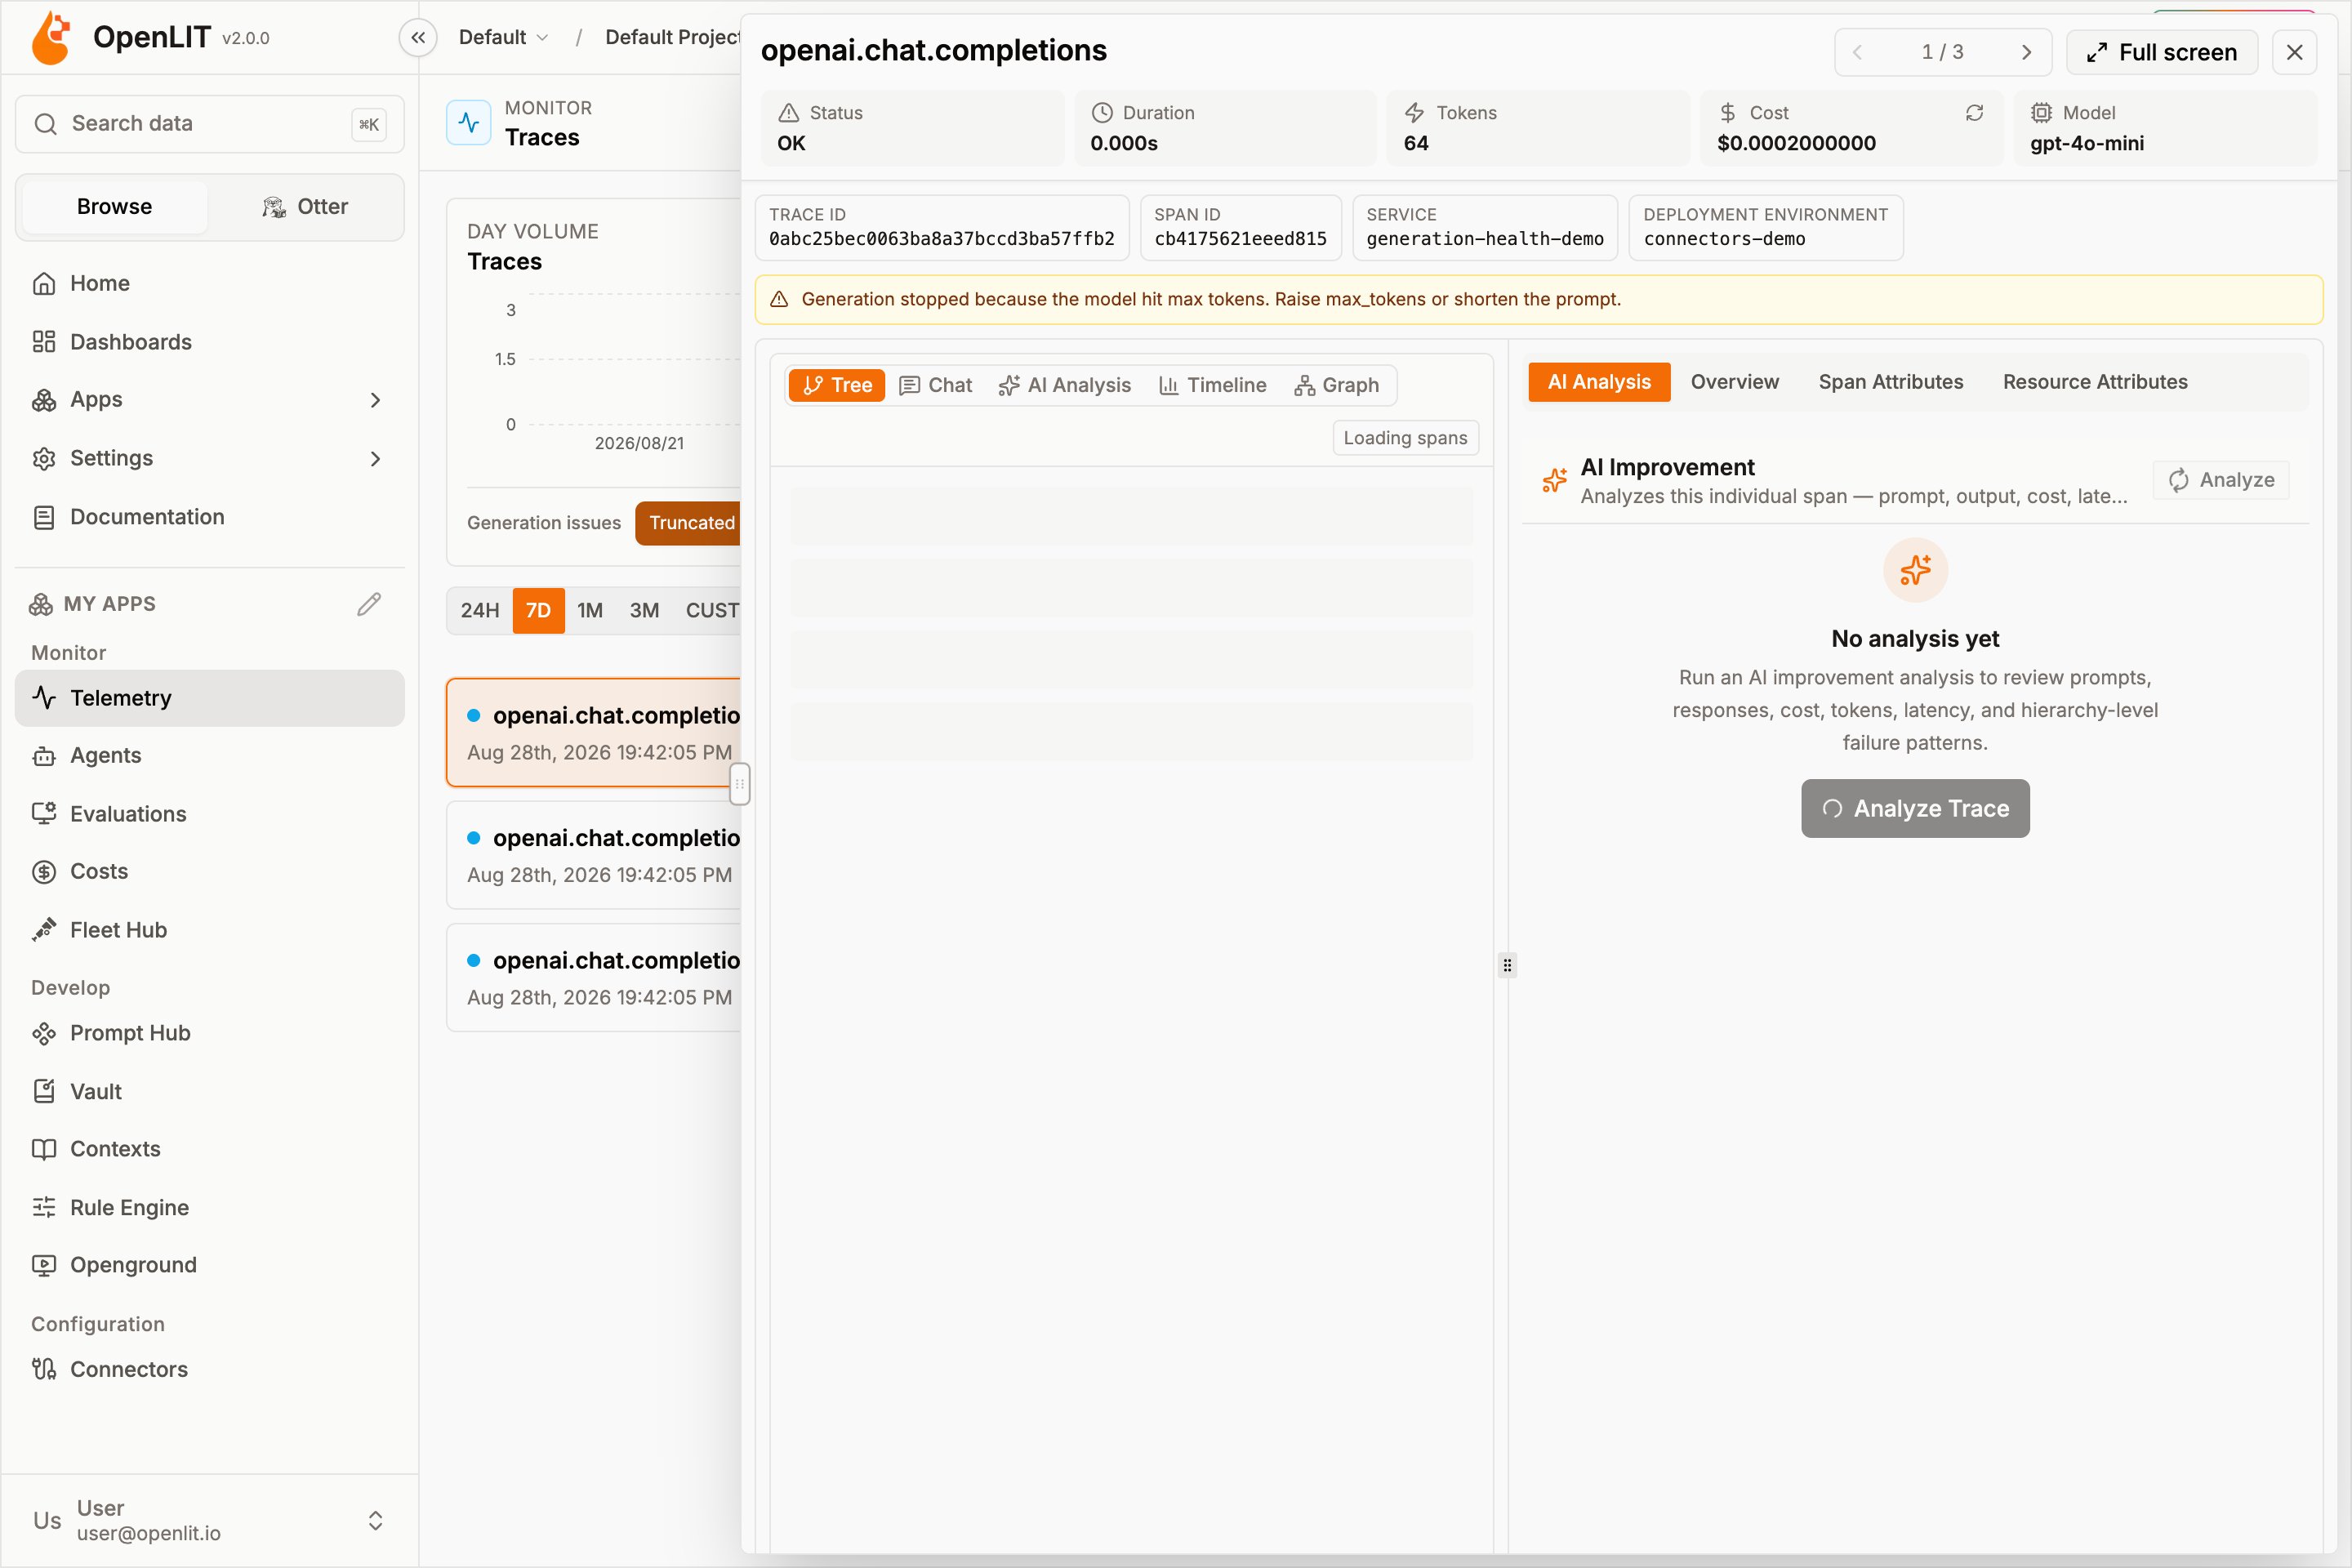2352x1568 pixels.
Task: Switch to the Graph view tab
Action: coord(1337,385)
